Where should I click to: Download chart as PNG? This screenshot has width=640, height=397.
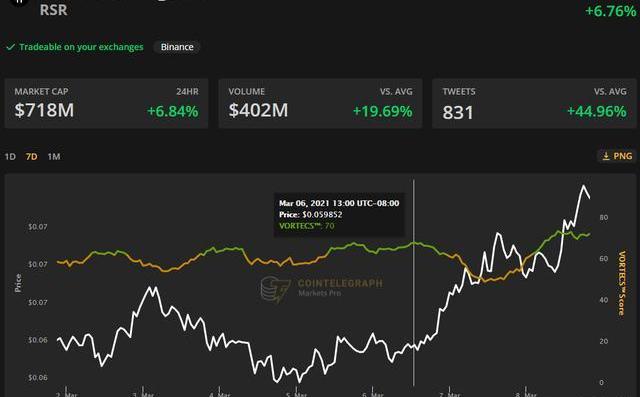click(617, 156)
